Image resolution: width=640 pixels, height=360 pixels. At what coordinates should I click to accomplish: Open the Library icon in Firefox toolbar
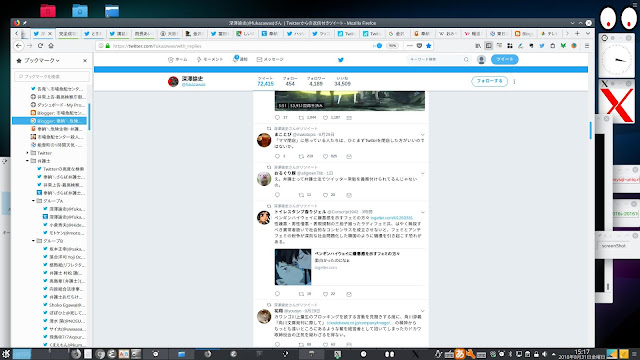pyautogui.click(x=478, y=46)
